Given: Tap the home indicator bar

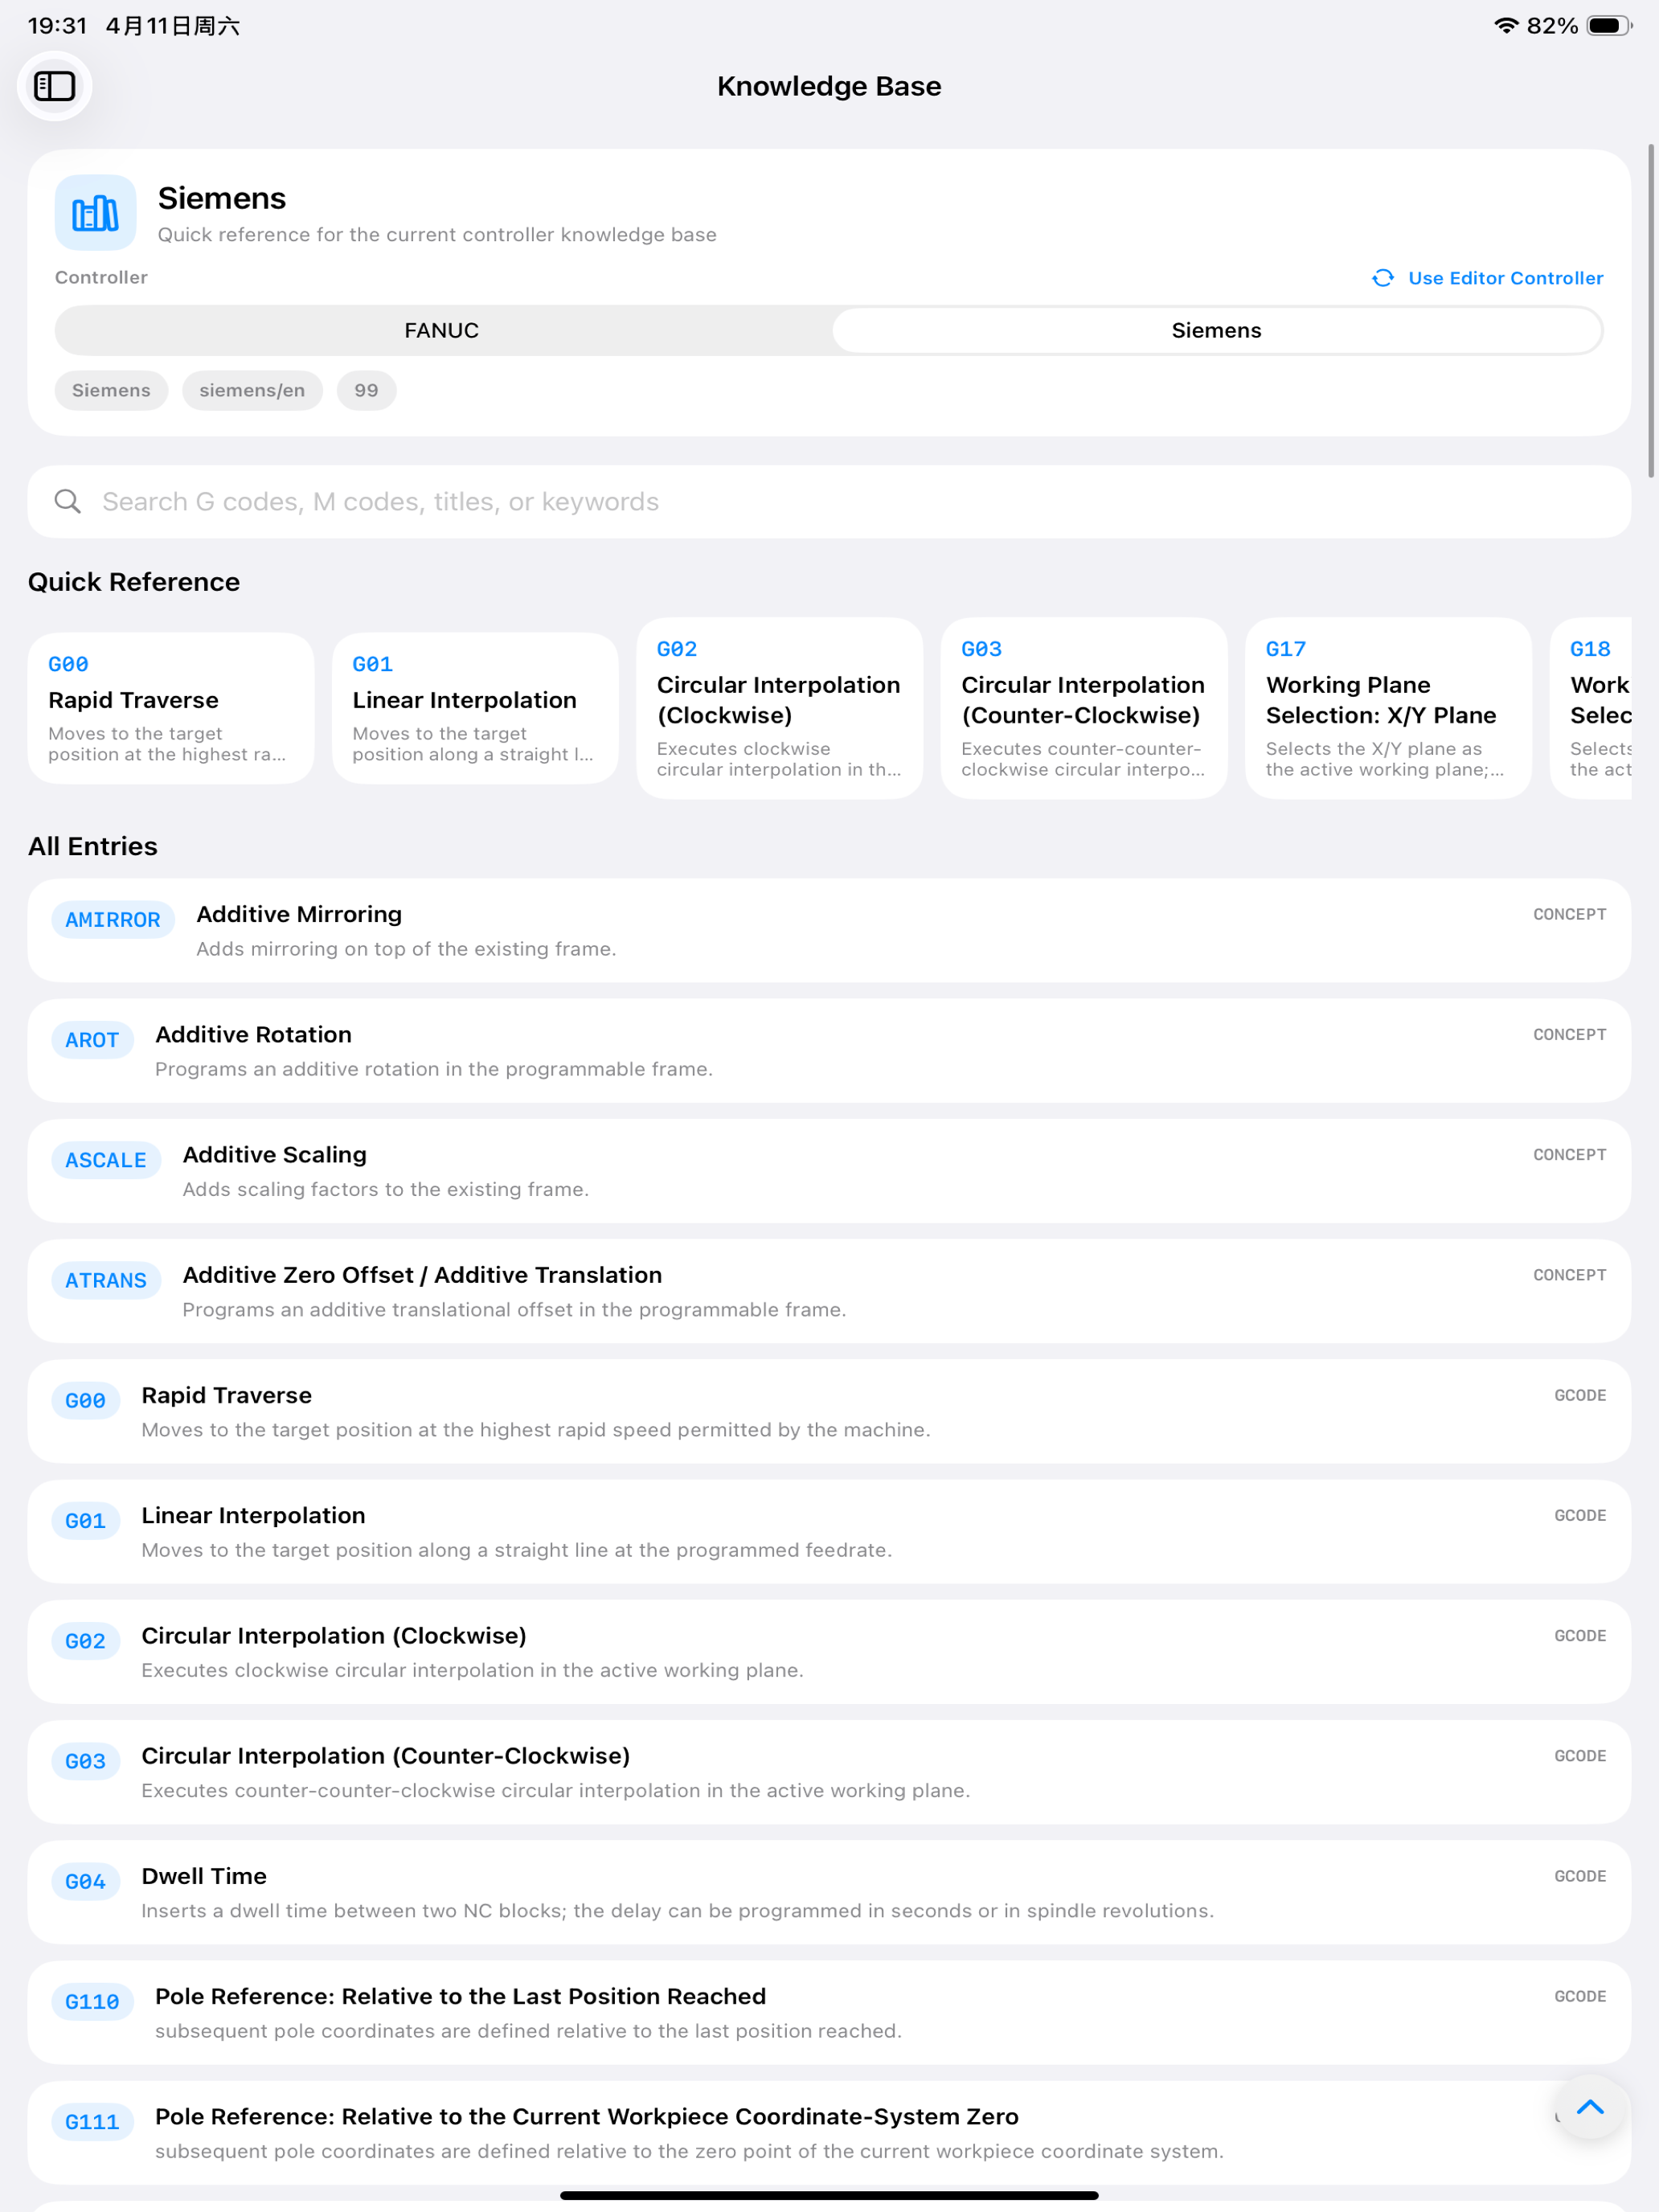Looking at the screenshot, I should 829,2195.
